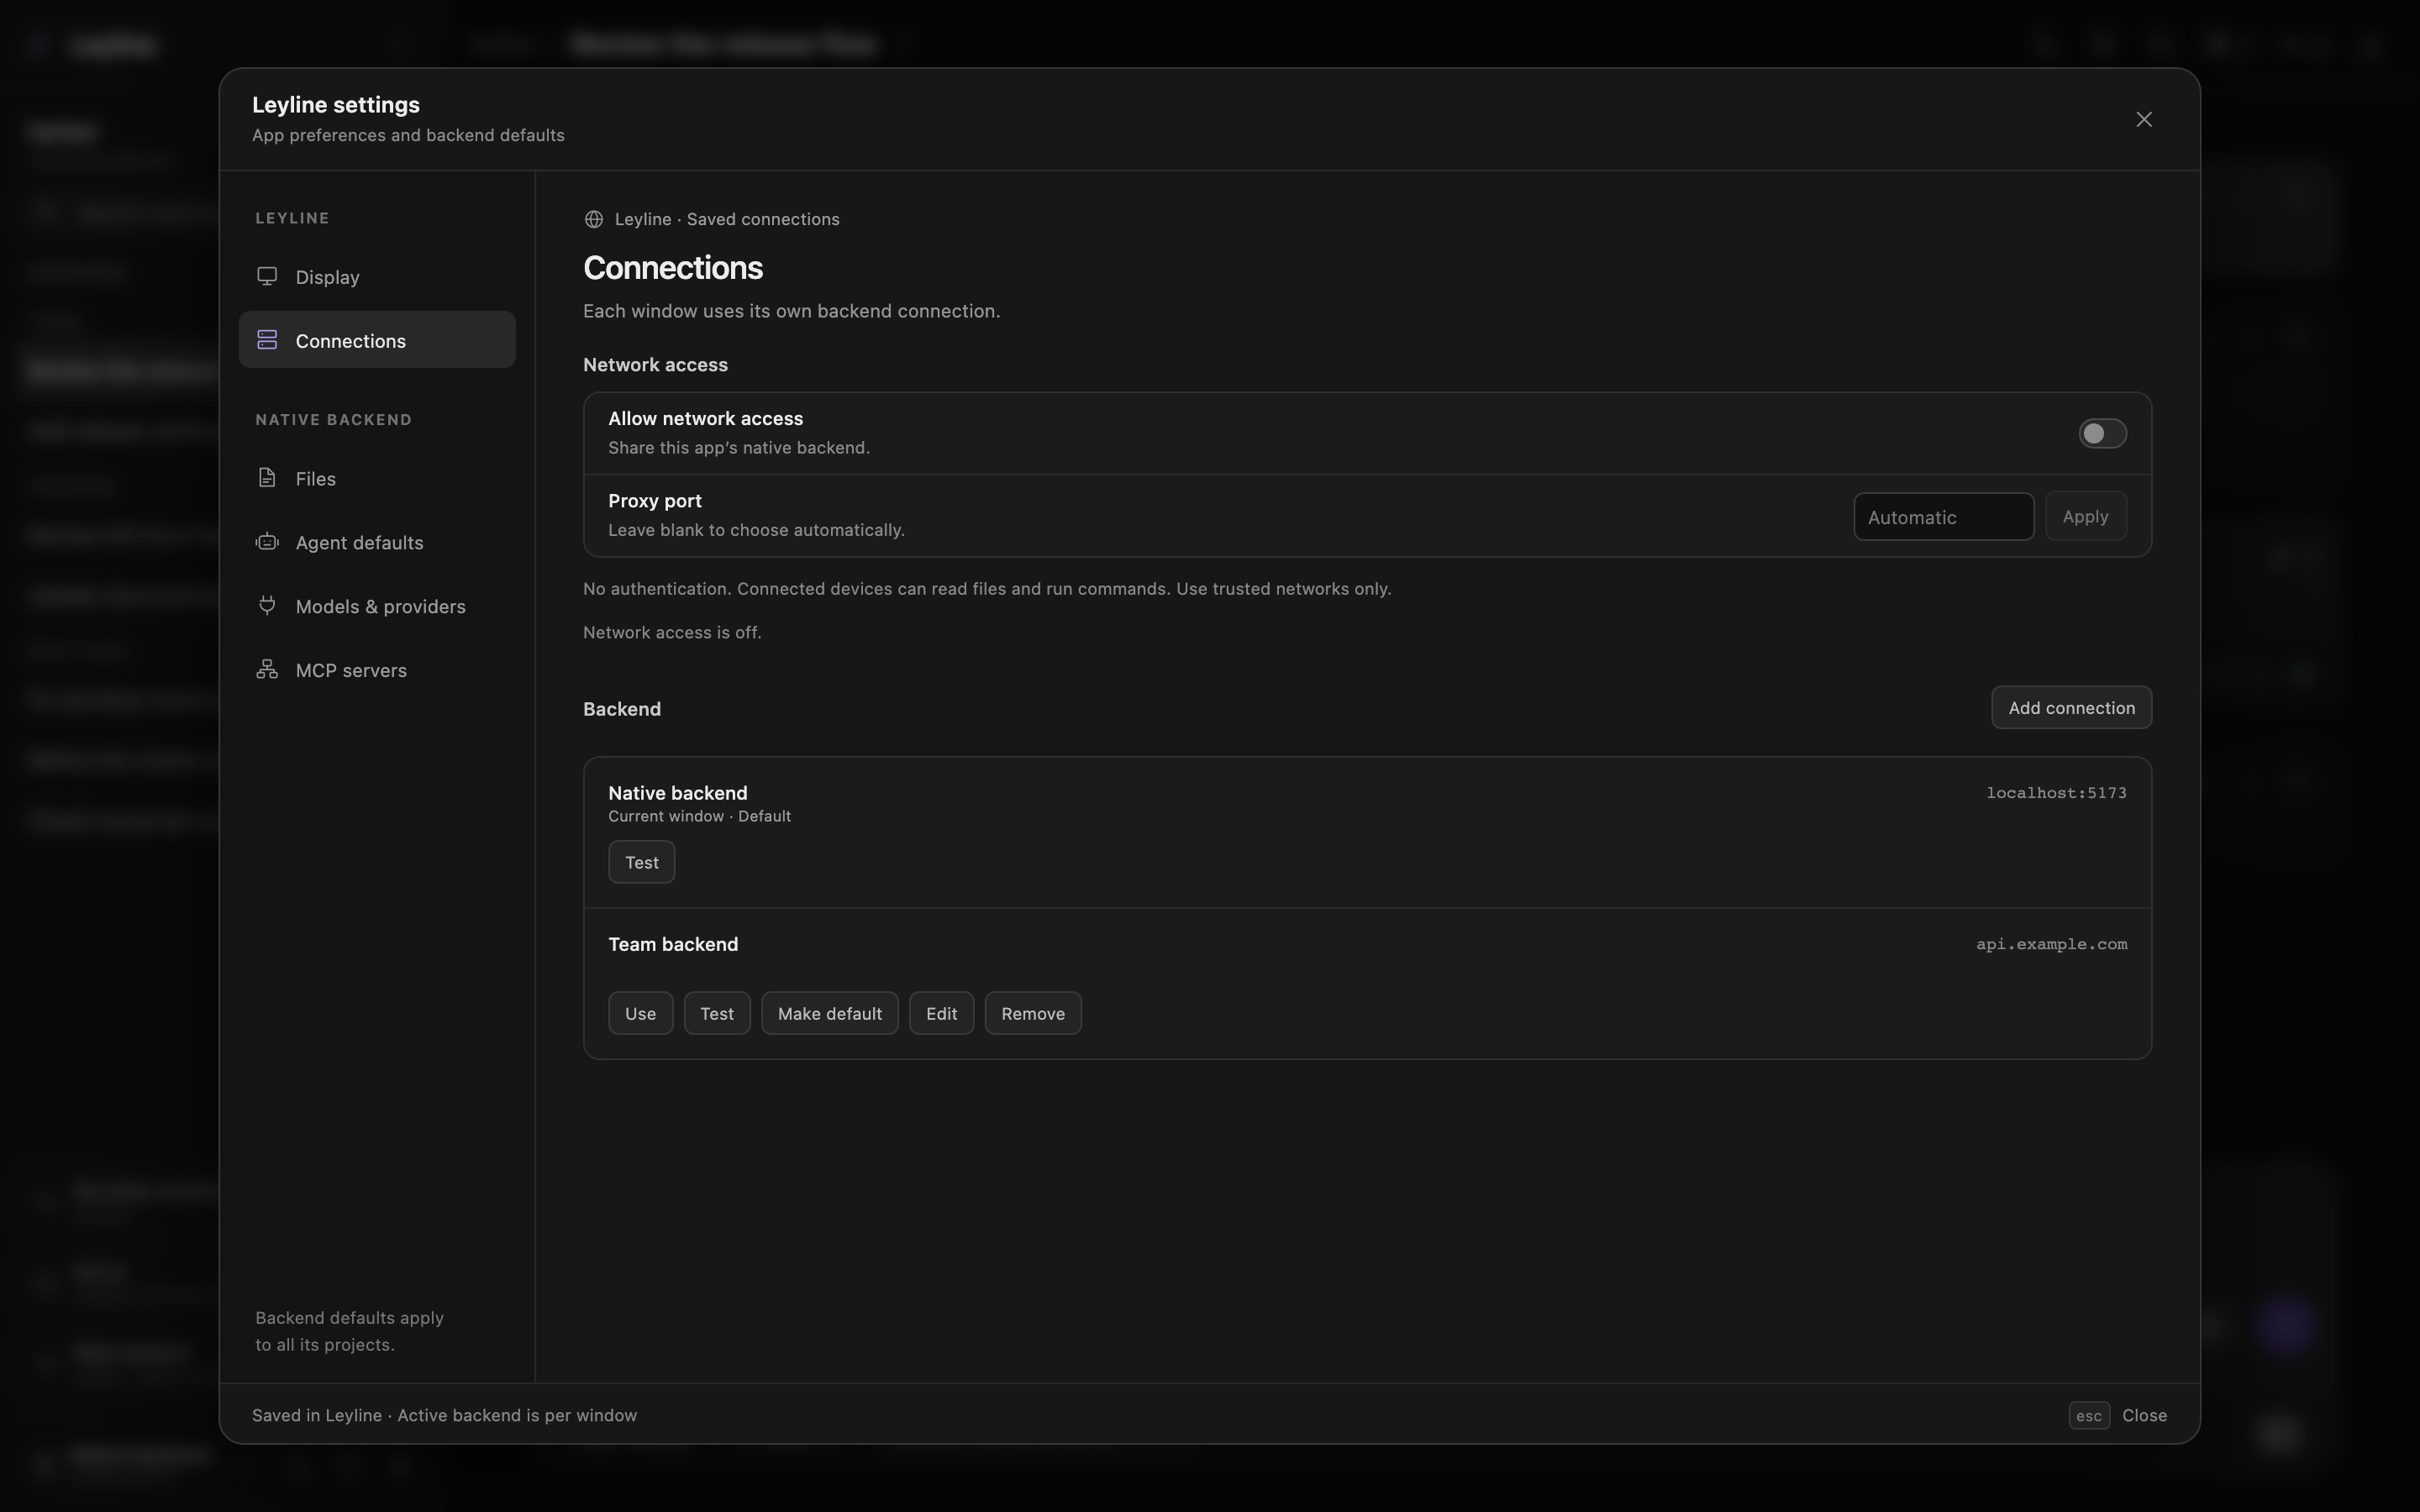Close the Leyline settings dialog with X

2144,119
